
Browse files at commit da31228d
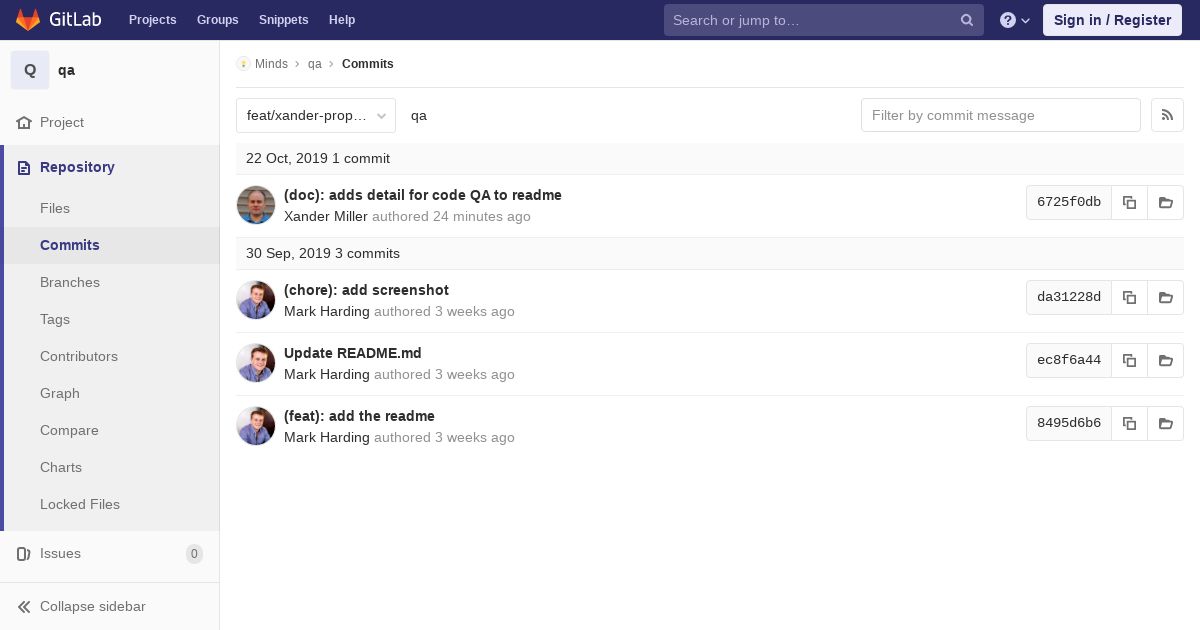[x=1165, y=297]
